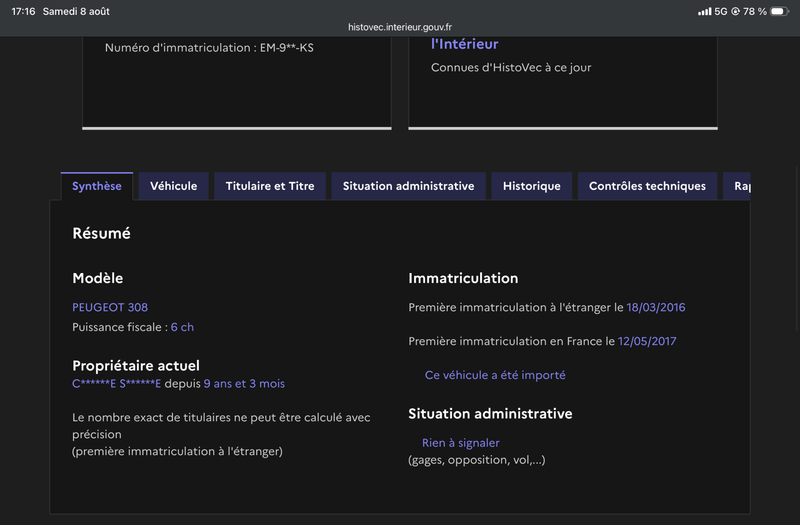Tap the l'Intérieur heading link
800x525 pixels.
(464, 44)
